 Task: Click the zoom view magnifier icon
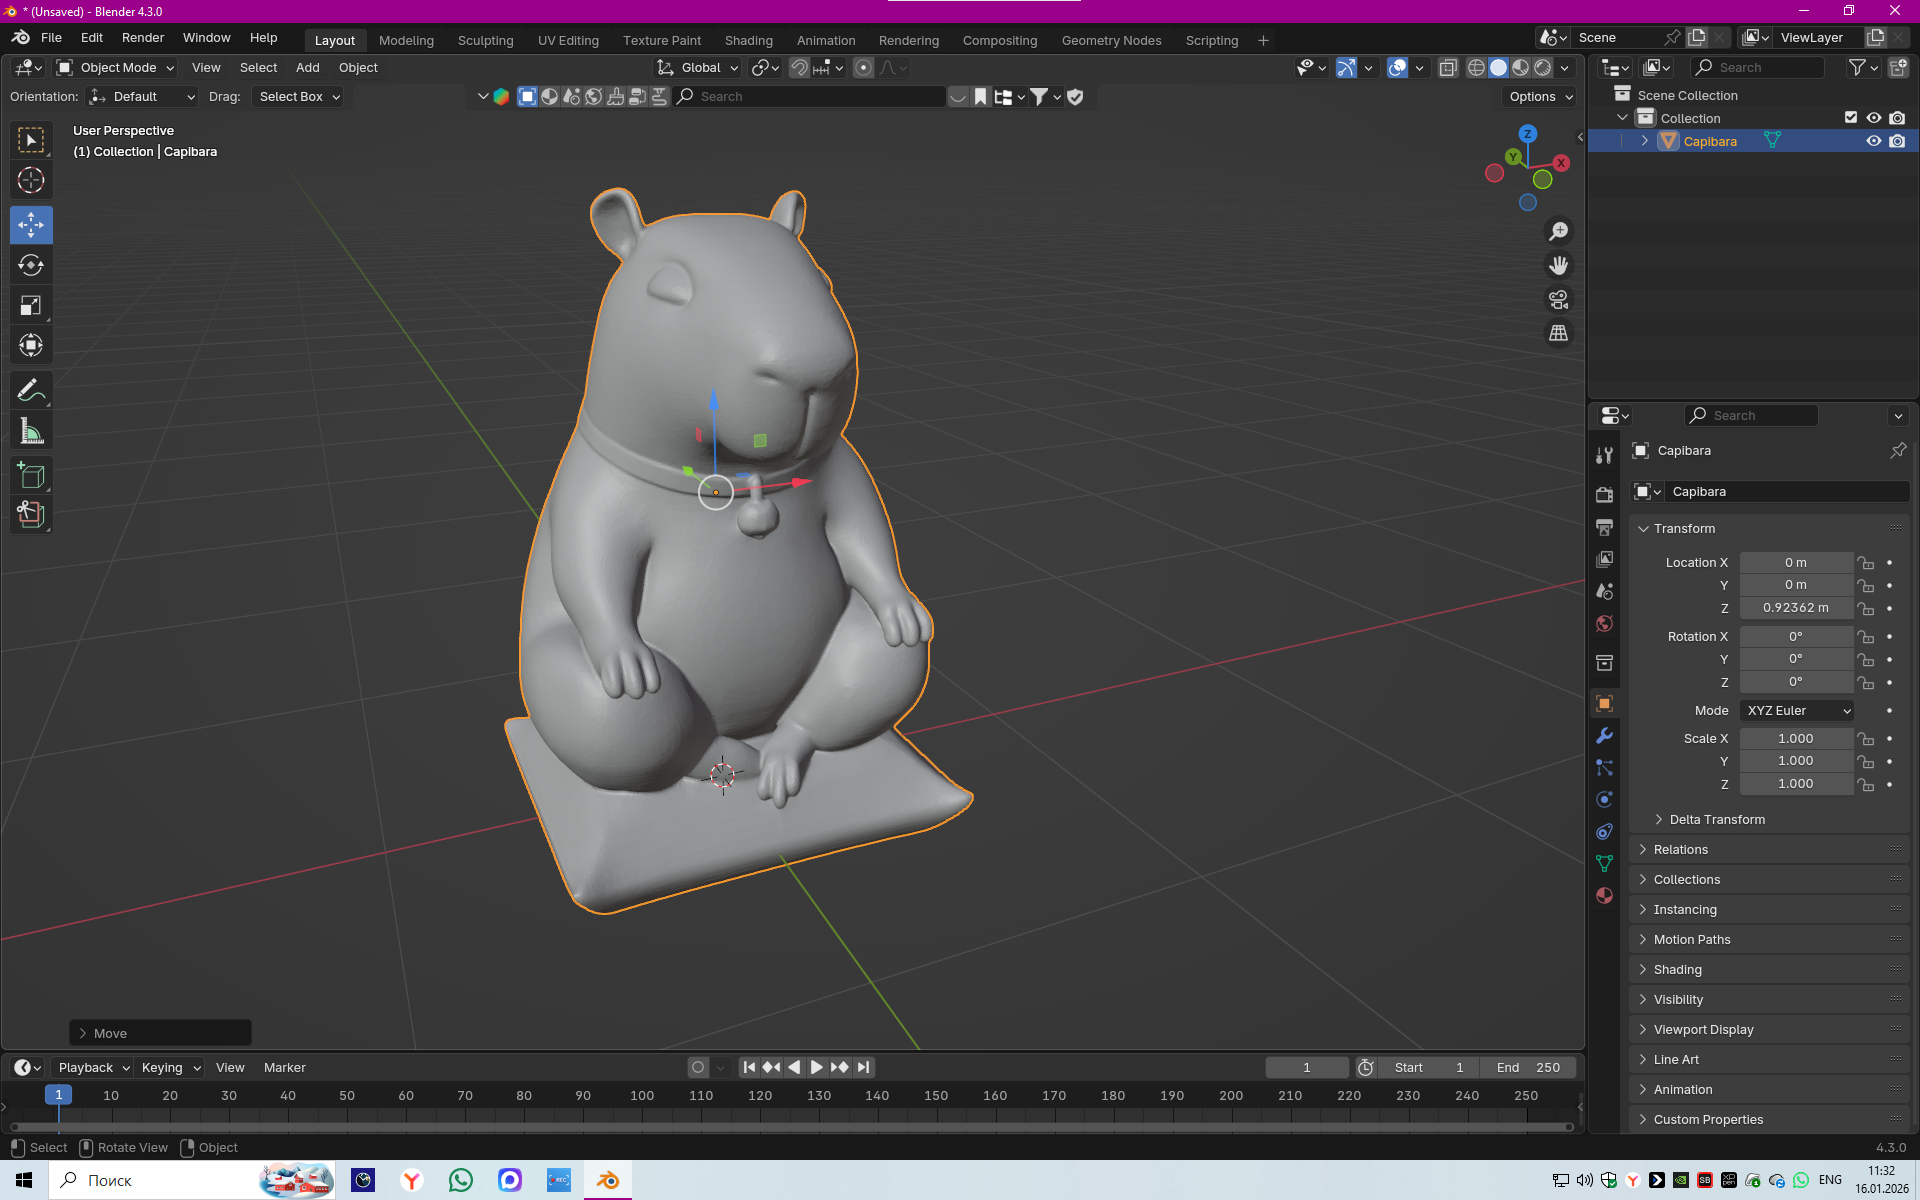coord(1558,231)
